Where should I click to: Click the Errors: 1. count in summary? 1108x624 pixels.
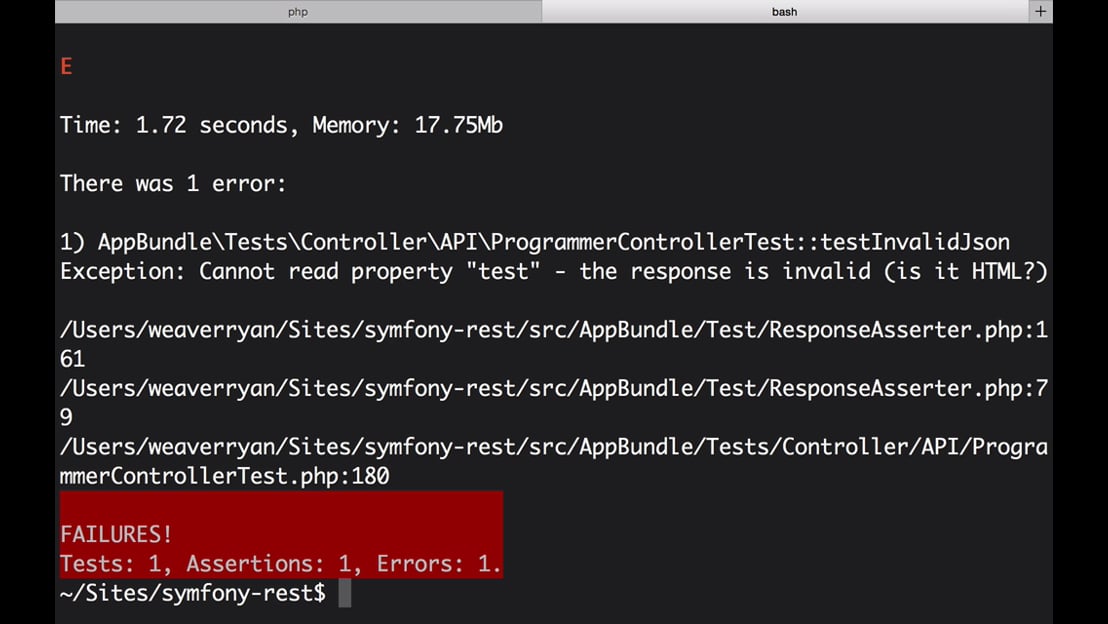click(438, 564)
